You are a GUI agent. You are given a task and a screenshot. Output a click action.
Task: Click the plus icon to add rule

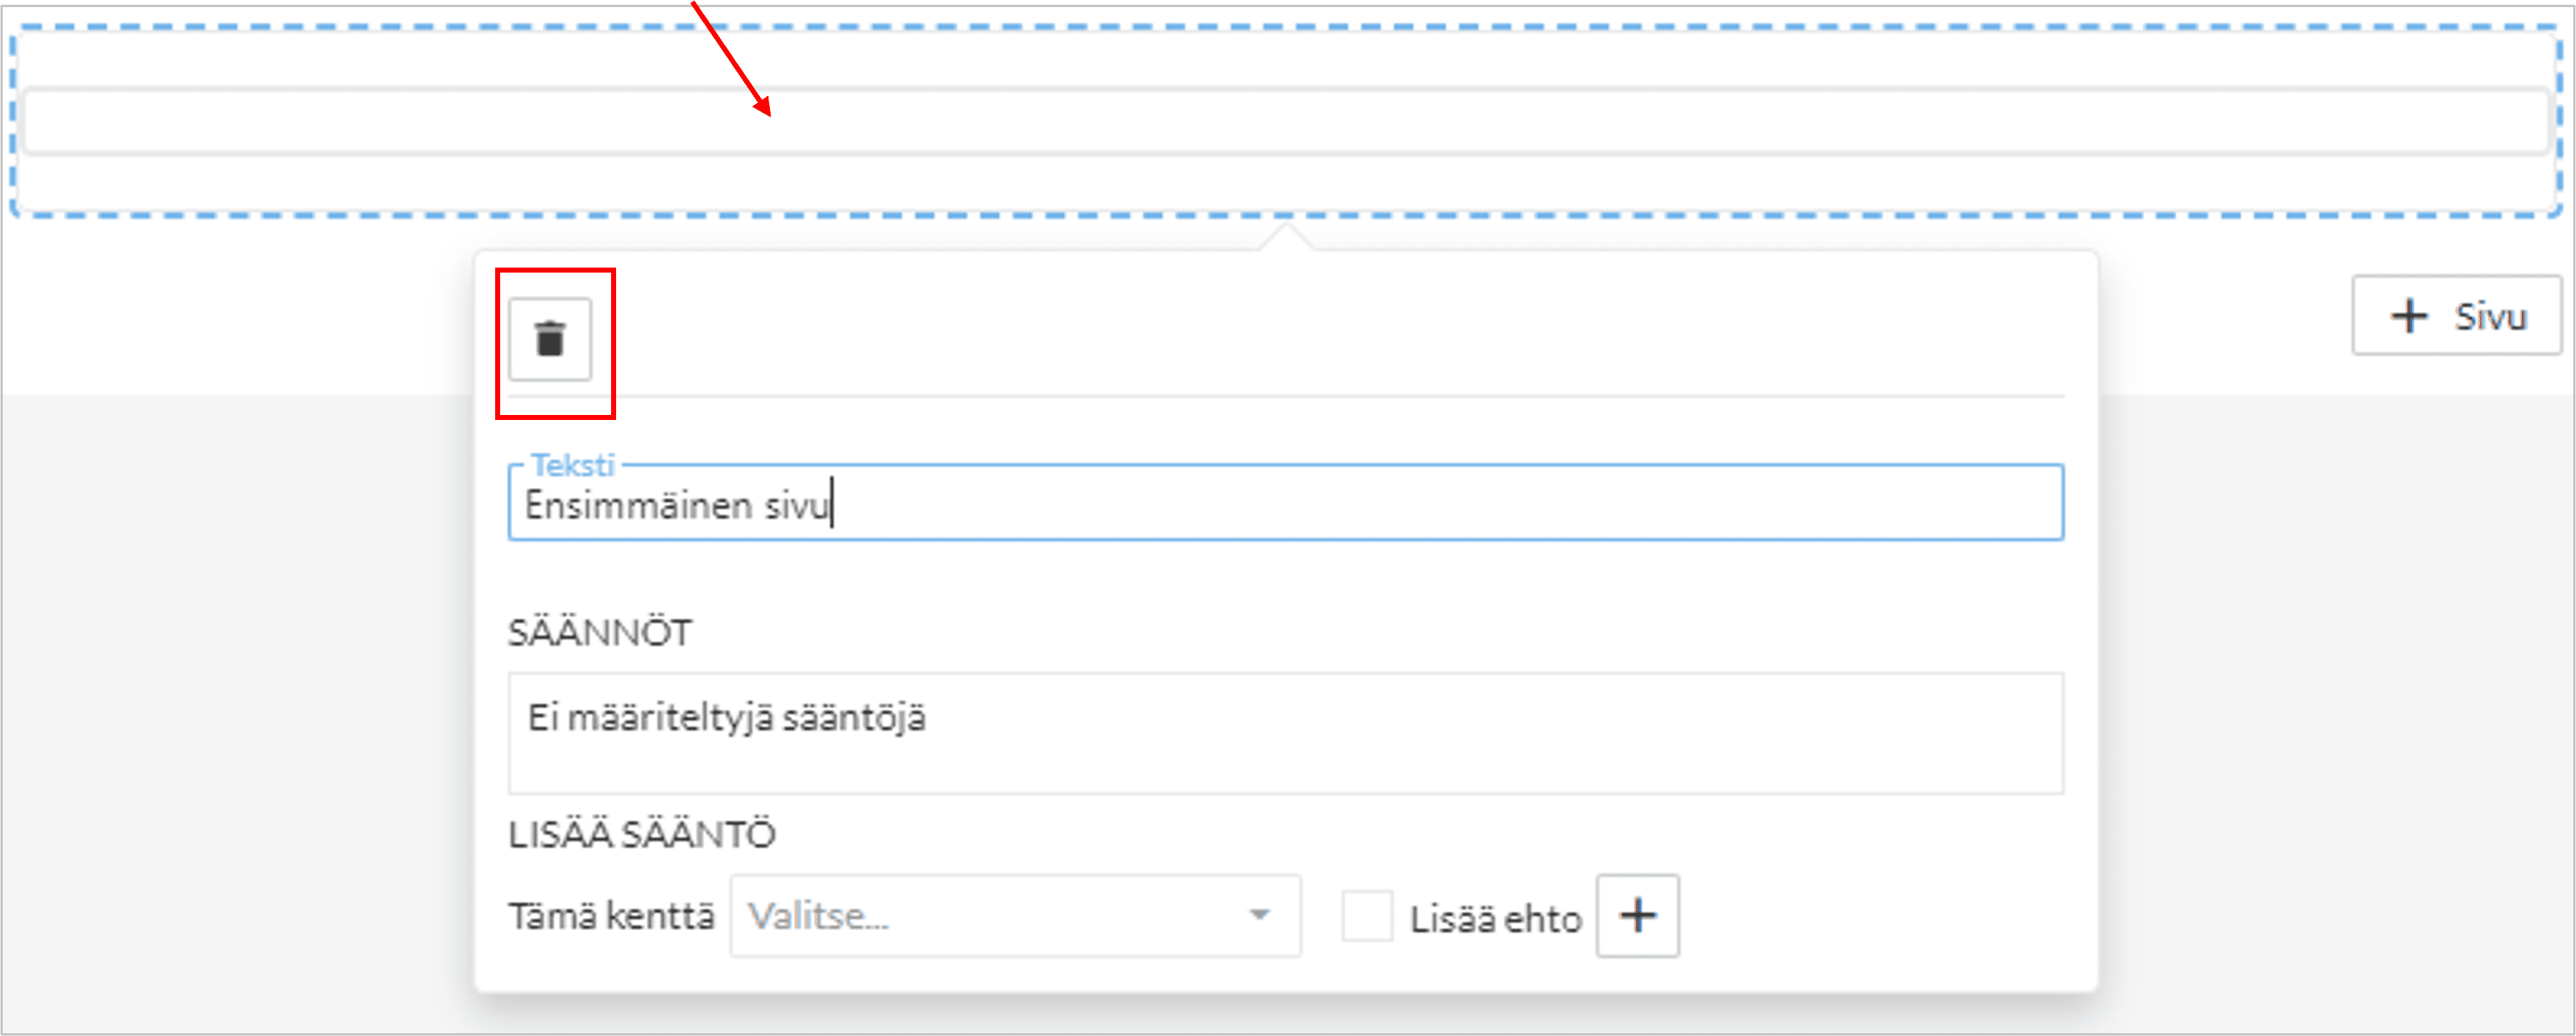point(1637,915)
